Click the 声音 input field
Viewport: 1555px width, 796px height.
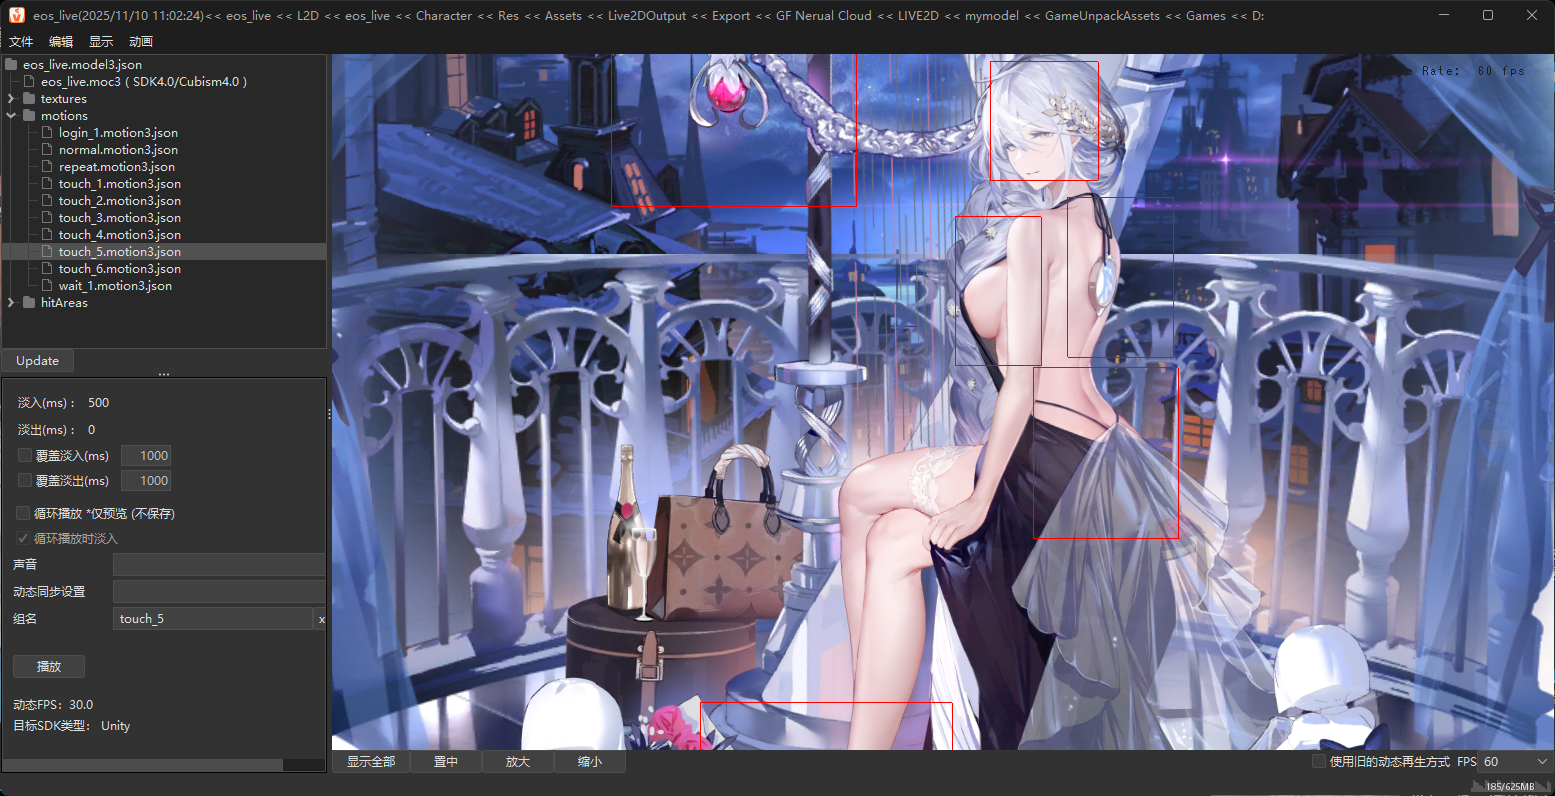tap(219, 564)
